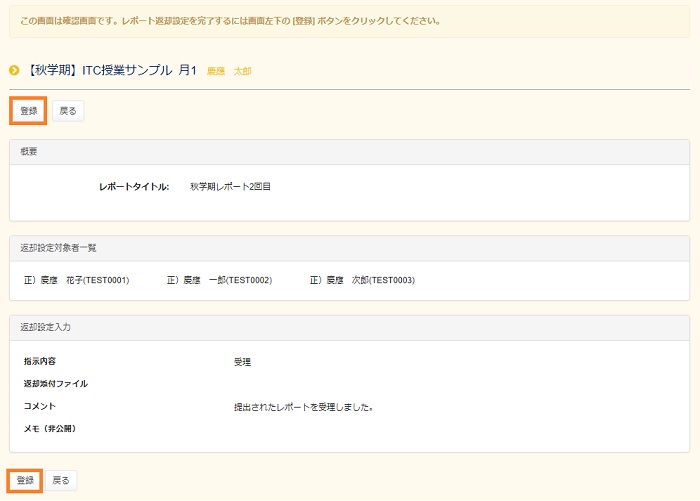The image size is (700, 501).
Task: Open instructor name link 慶應 太郎
Action: point(229,71)
